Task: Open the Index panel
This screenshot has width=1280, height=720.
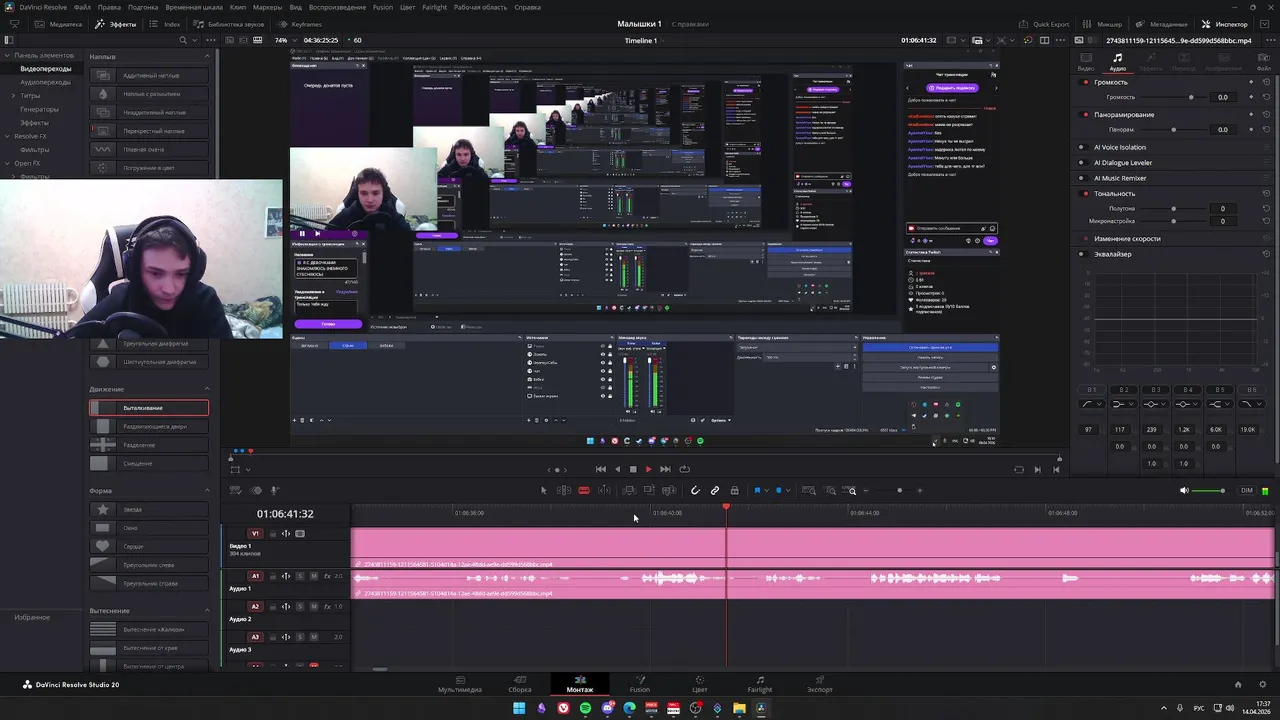Action: pyautogui.click(x=165, y=24)
